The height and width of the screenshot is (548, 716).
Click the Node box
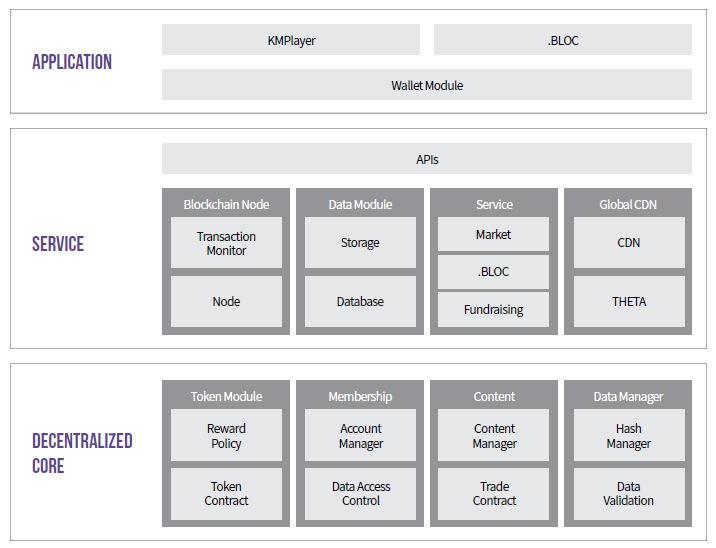(x=226, y=301)
